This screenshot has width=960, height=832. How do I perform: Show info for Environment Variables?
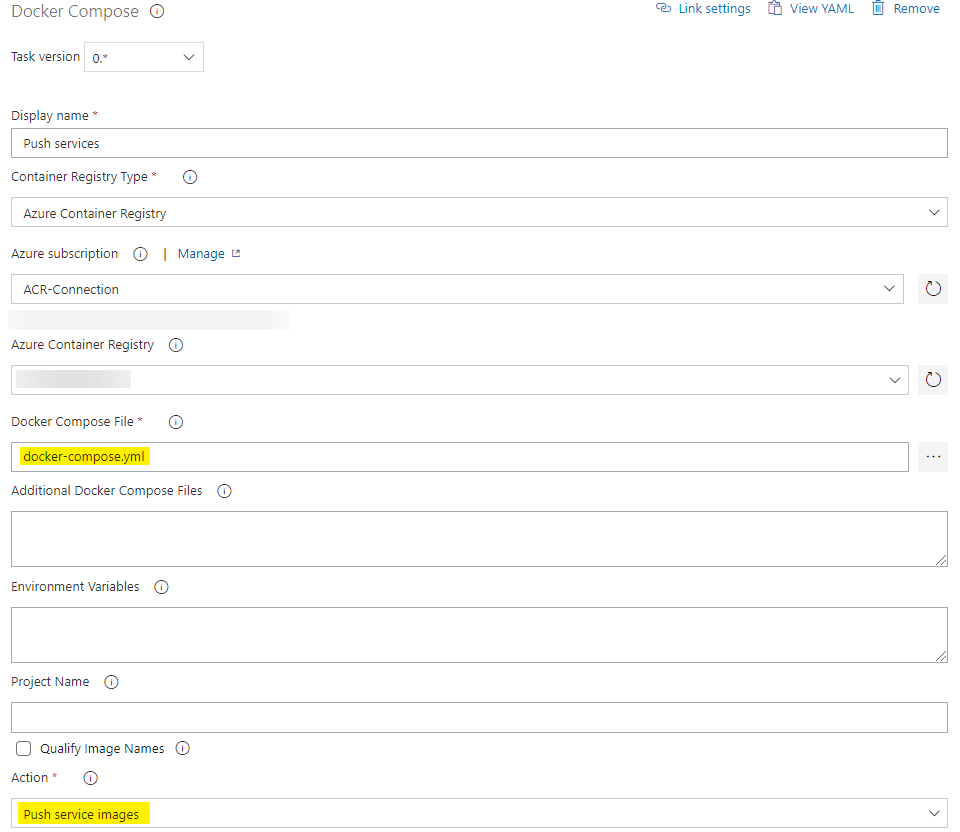[161, 587]
